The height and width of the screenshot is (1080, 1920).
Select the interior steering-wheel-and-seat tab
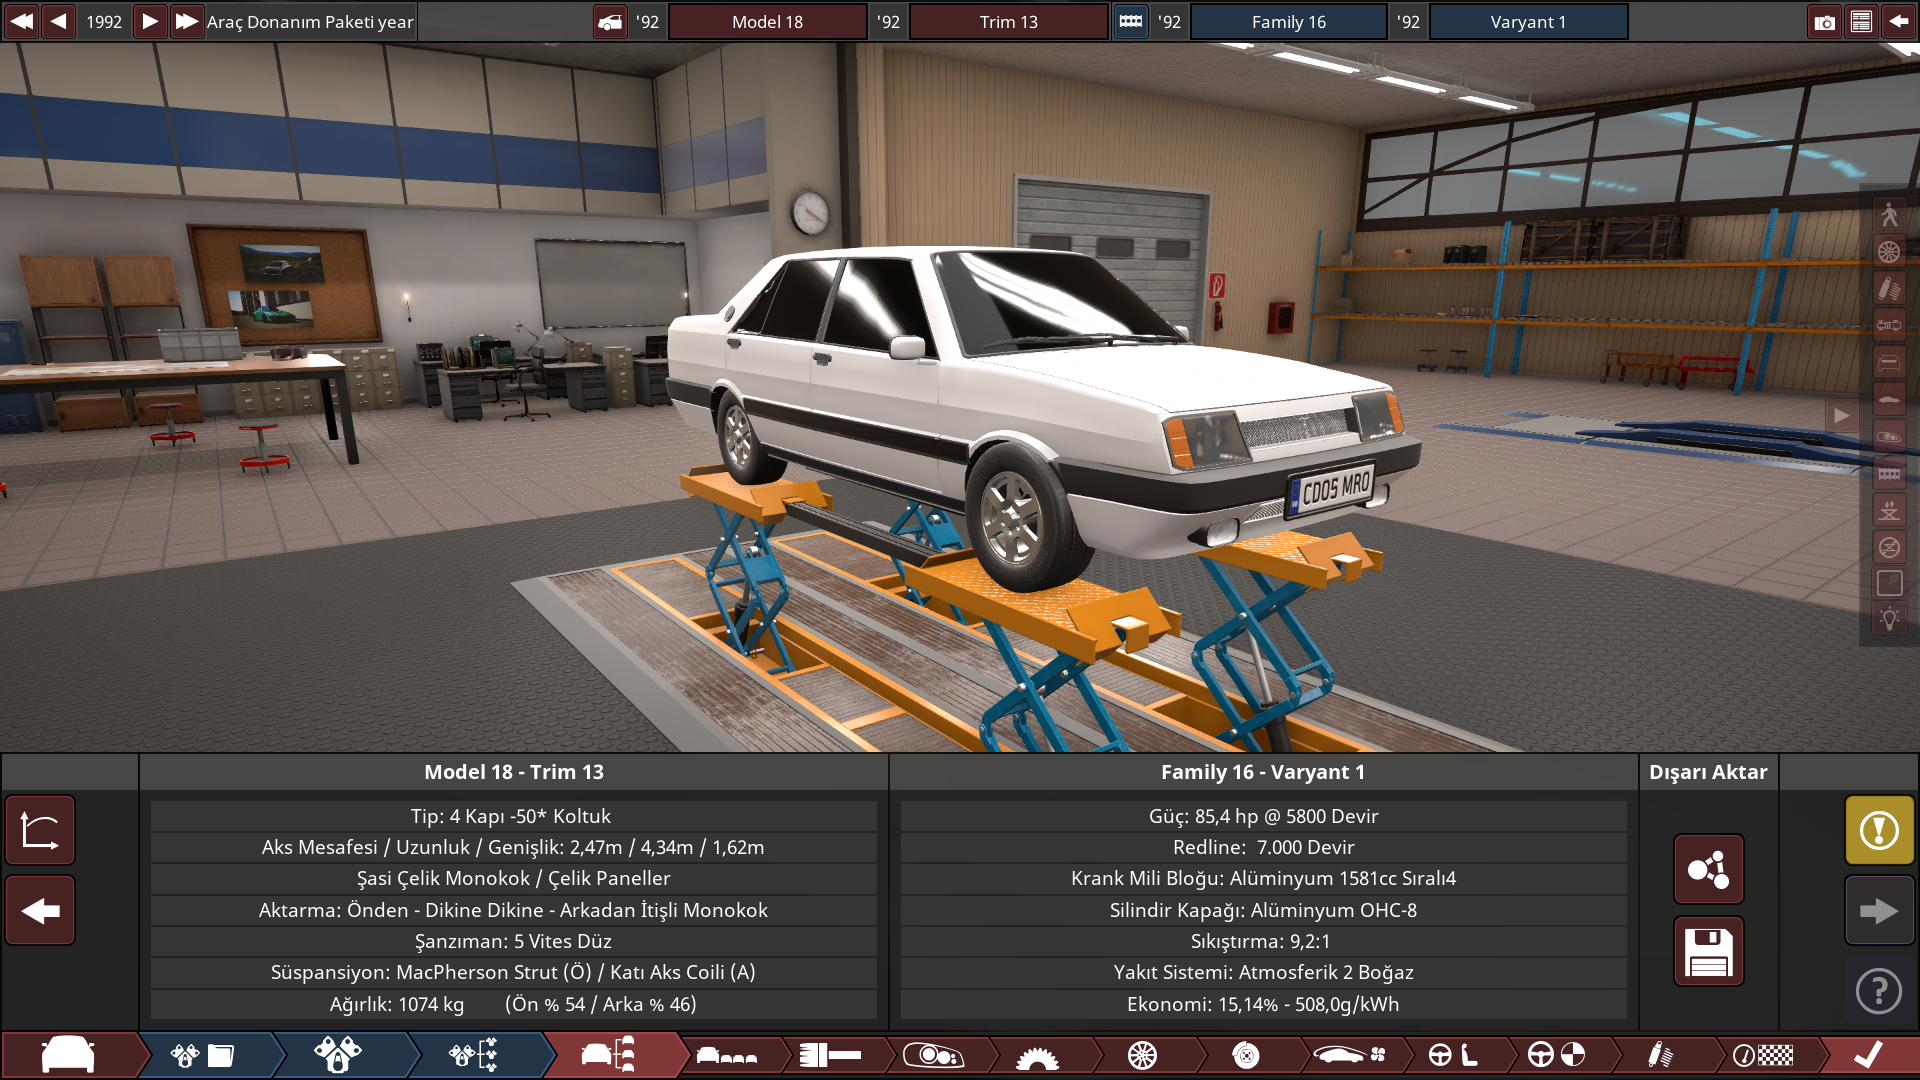click(1453, 1056)
